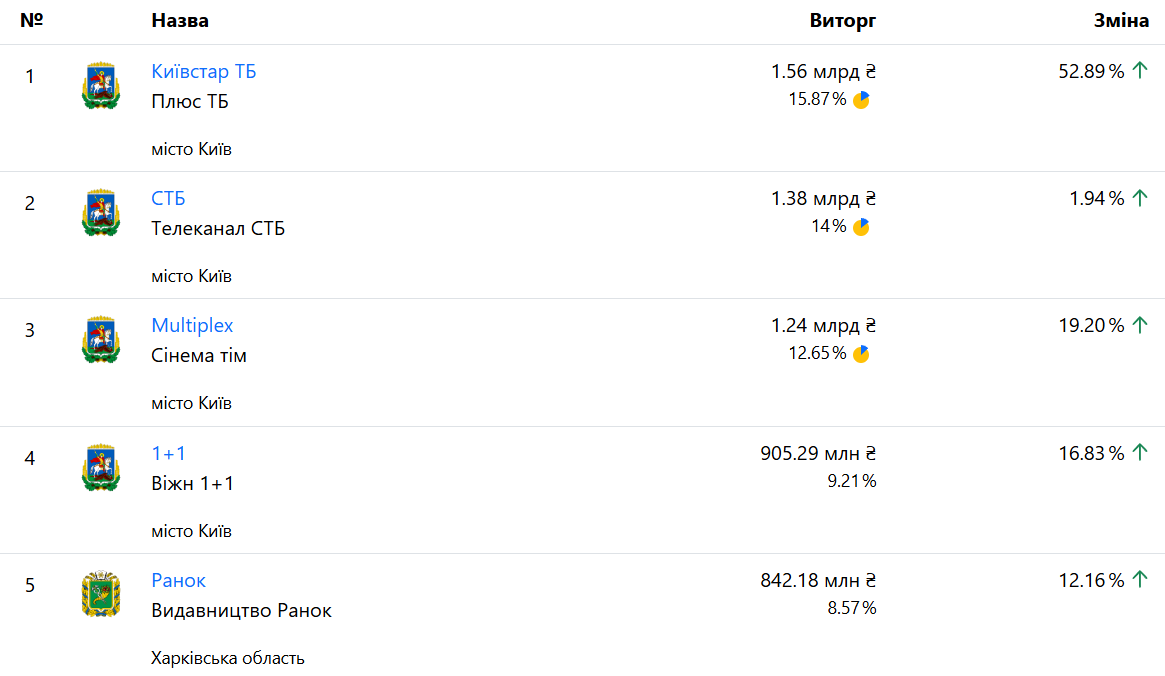Click the № column header
Image resolution: width=1165 pixels, height=676 pixels.
pyautogui.click(x=31, y=21)
